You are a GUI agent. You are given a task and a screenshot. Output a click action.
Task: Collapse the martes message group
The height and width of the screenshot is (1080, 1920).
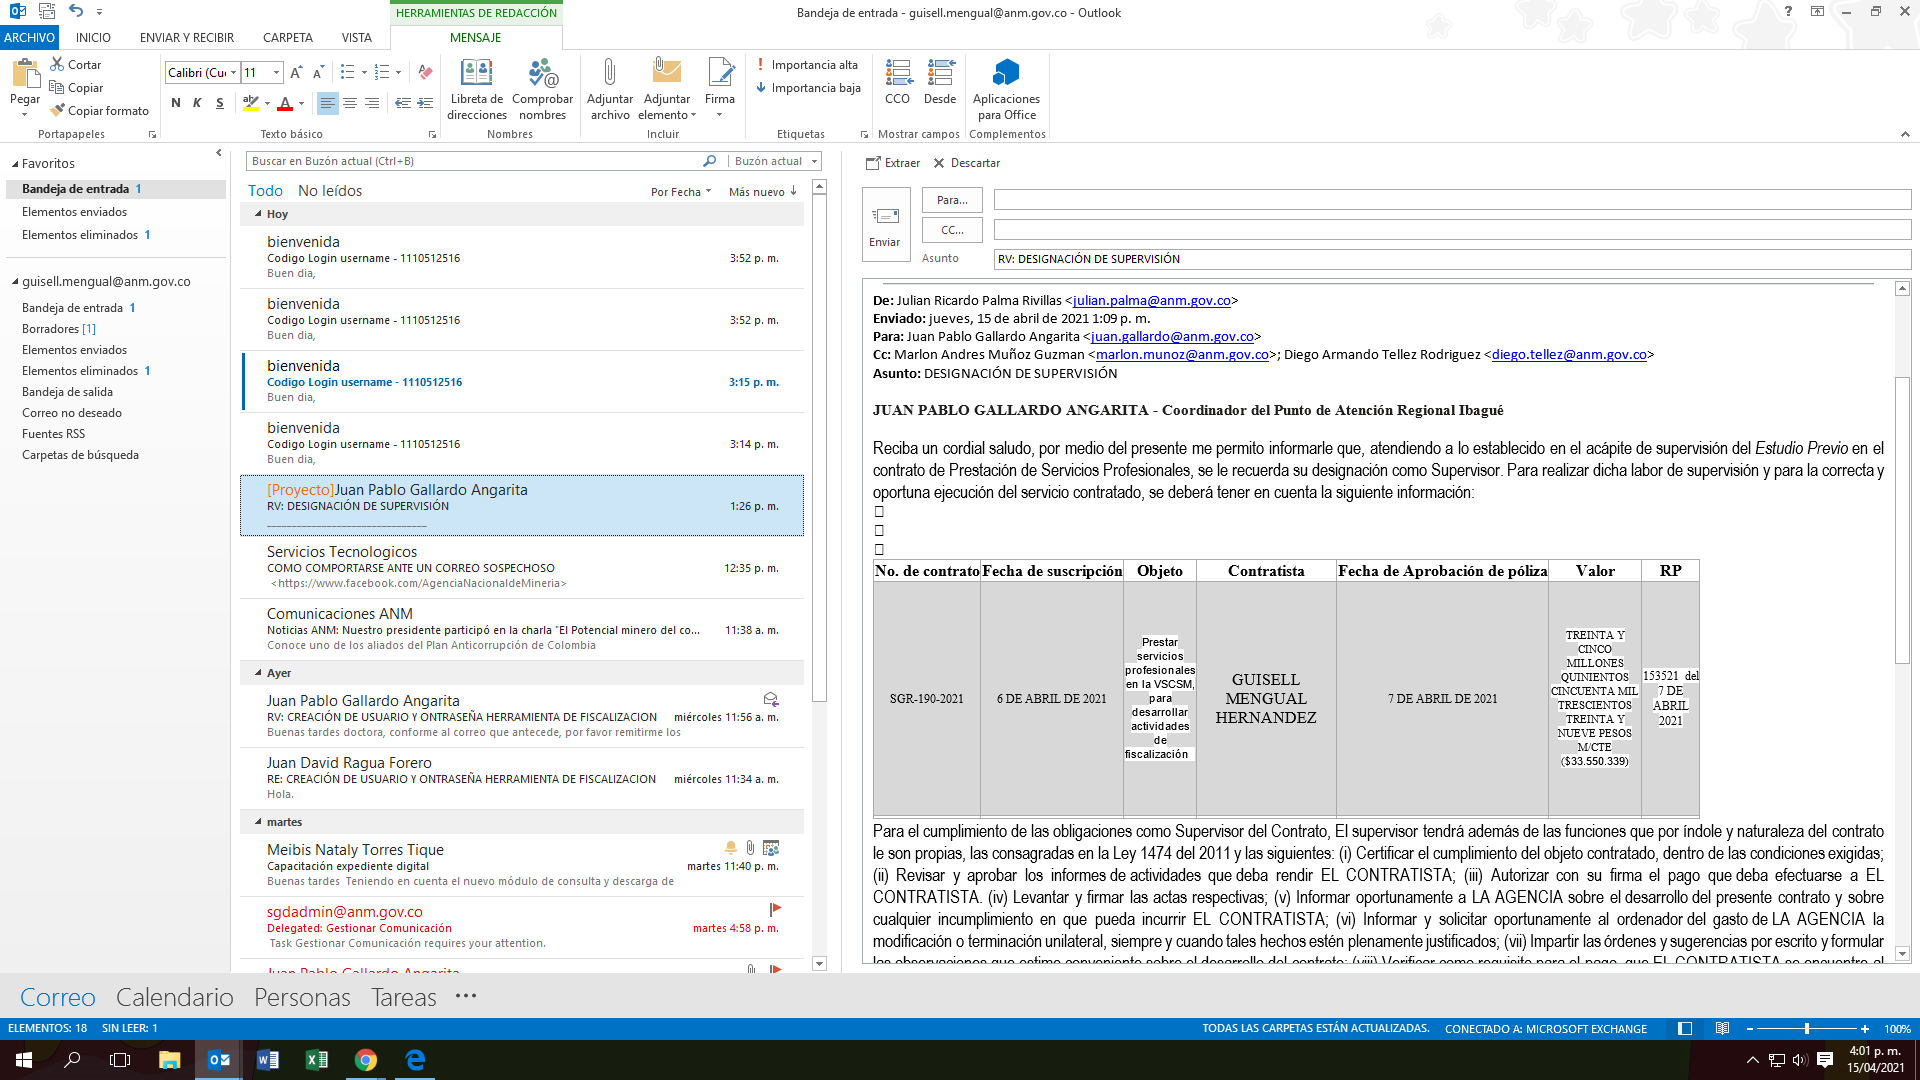point(258,822)
